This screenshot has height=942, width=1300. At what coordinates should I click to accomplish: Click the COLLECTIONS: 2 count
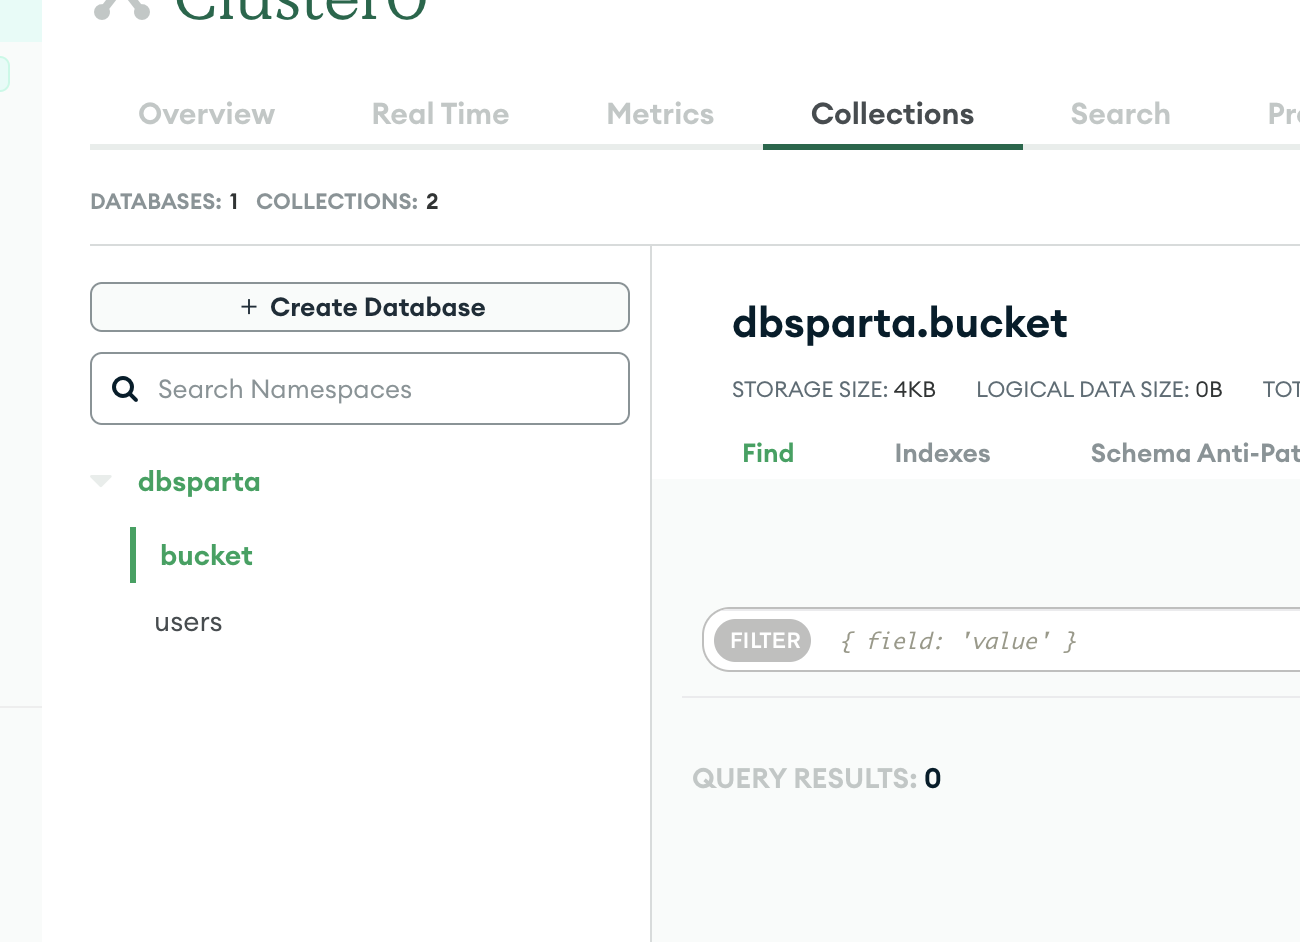347,201
